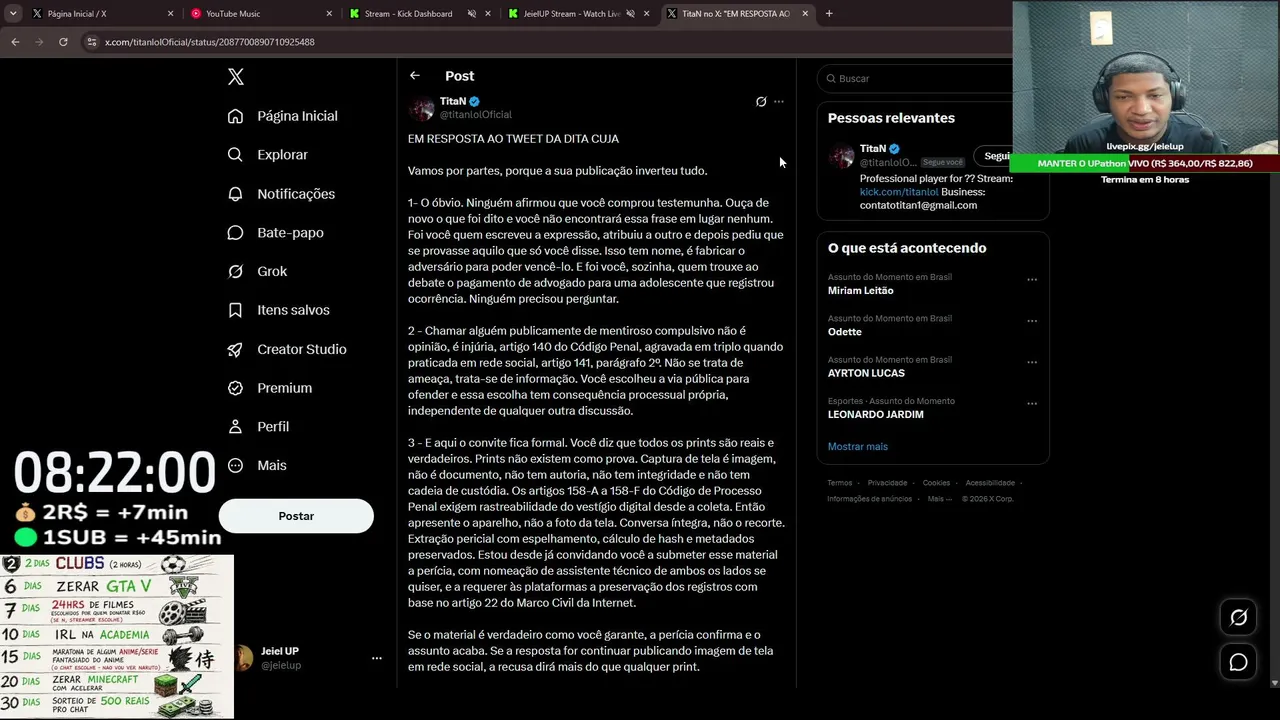This screenshot has width=1280, height=720.
Task: Open more options for AYRTON LUCAS trend
Action: click(1032, 362)
